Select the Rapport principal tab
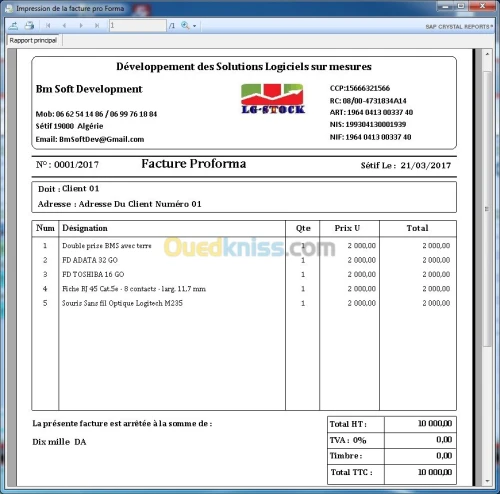 [x=33, y=40]
